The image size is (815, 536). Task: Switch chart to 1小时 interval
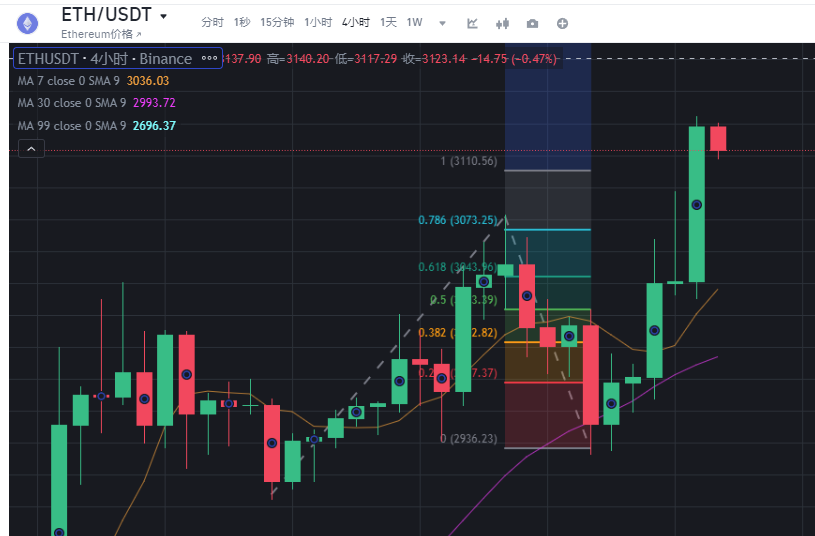click(x=318, y=22)
